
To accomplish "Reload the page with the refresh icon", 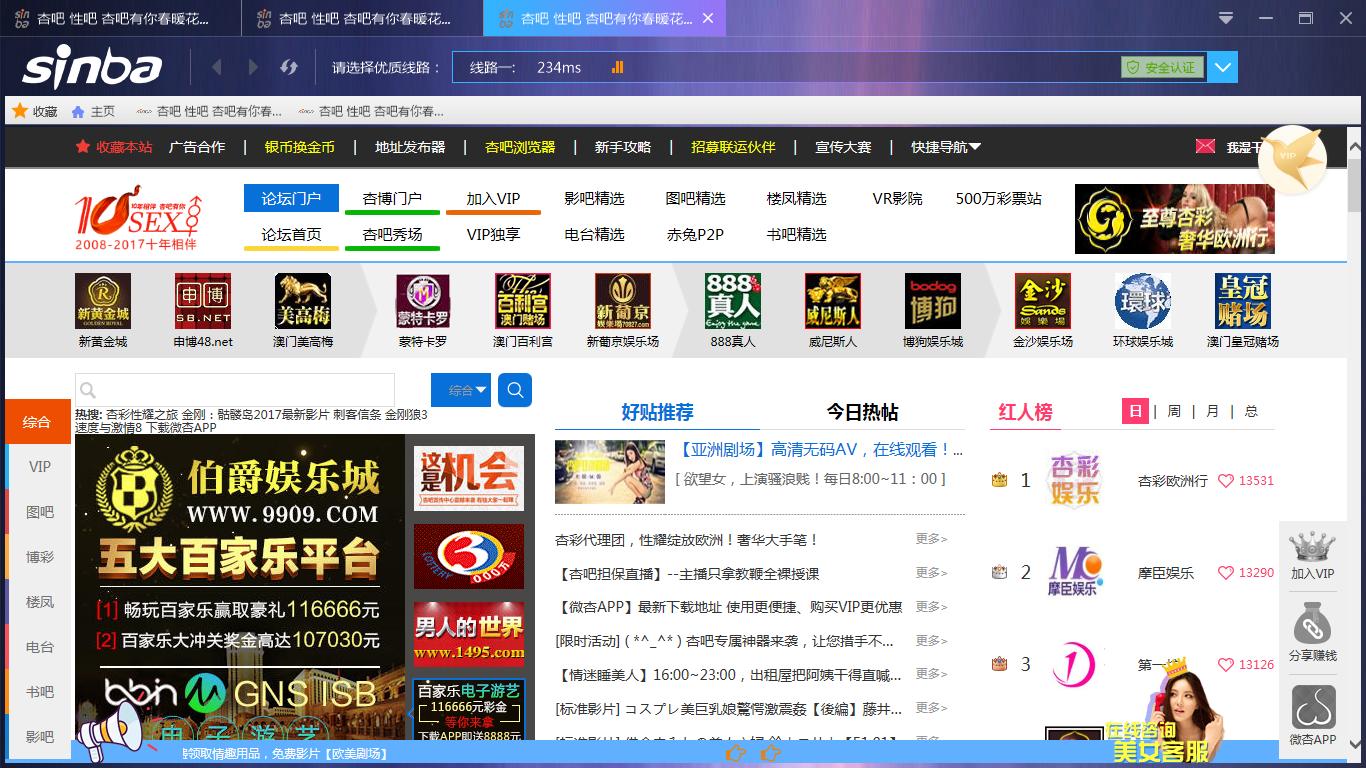I will (289, 67).
